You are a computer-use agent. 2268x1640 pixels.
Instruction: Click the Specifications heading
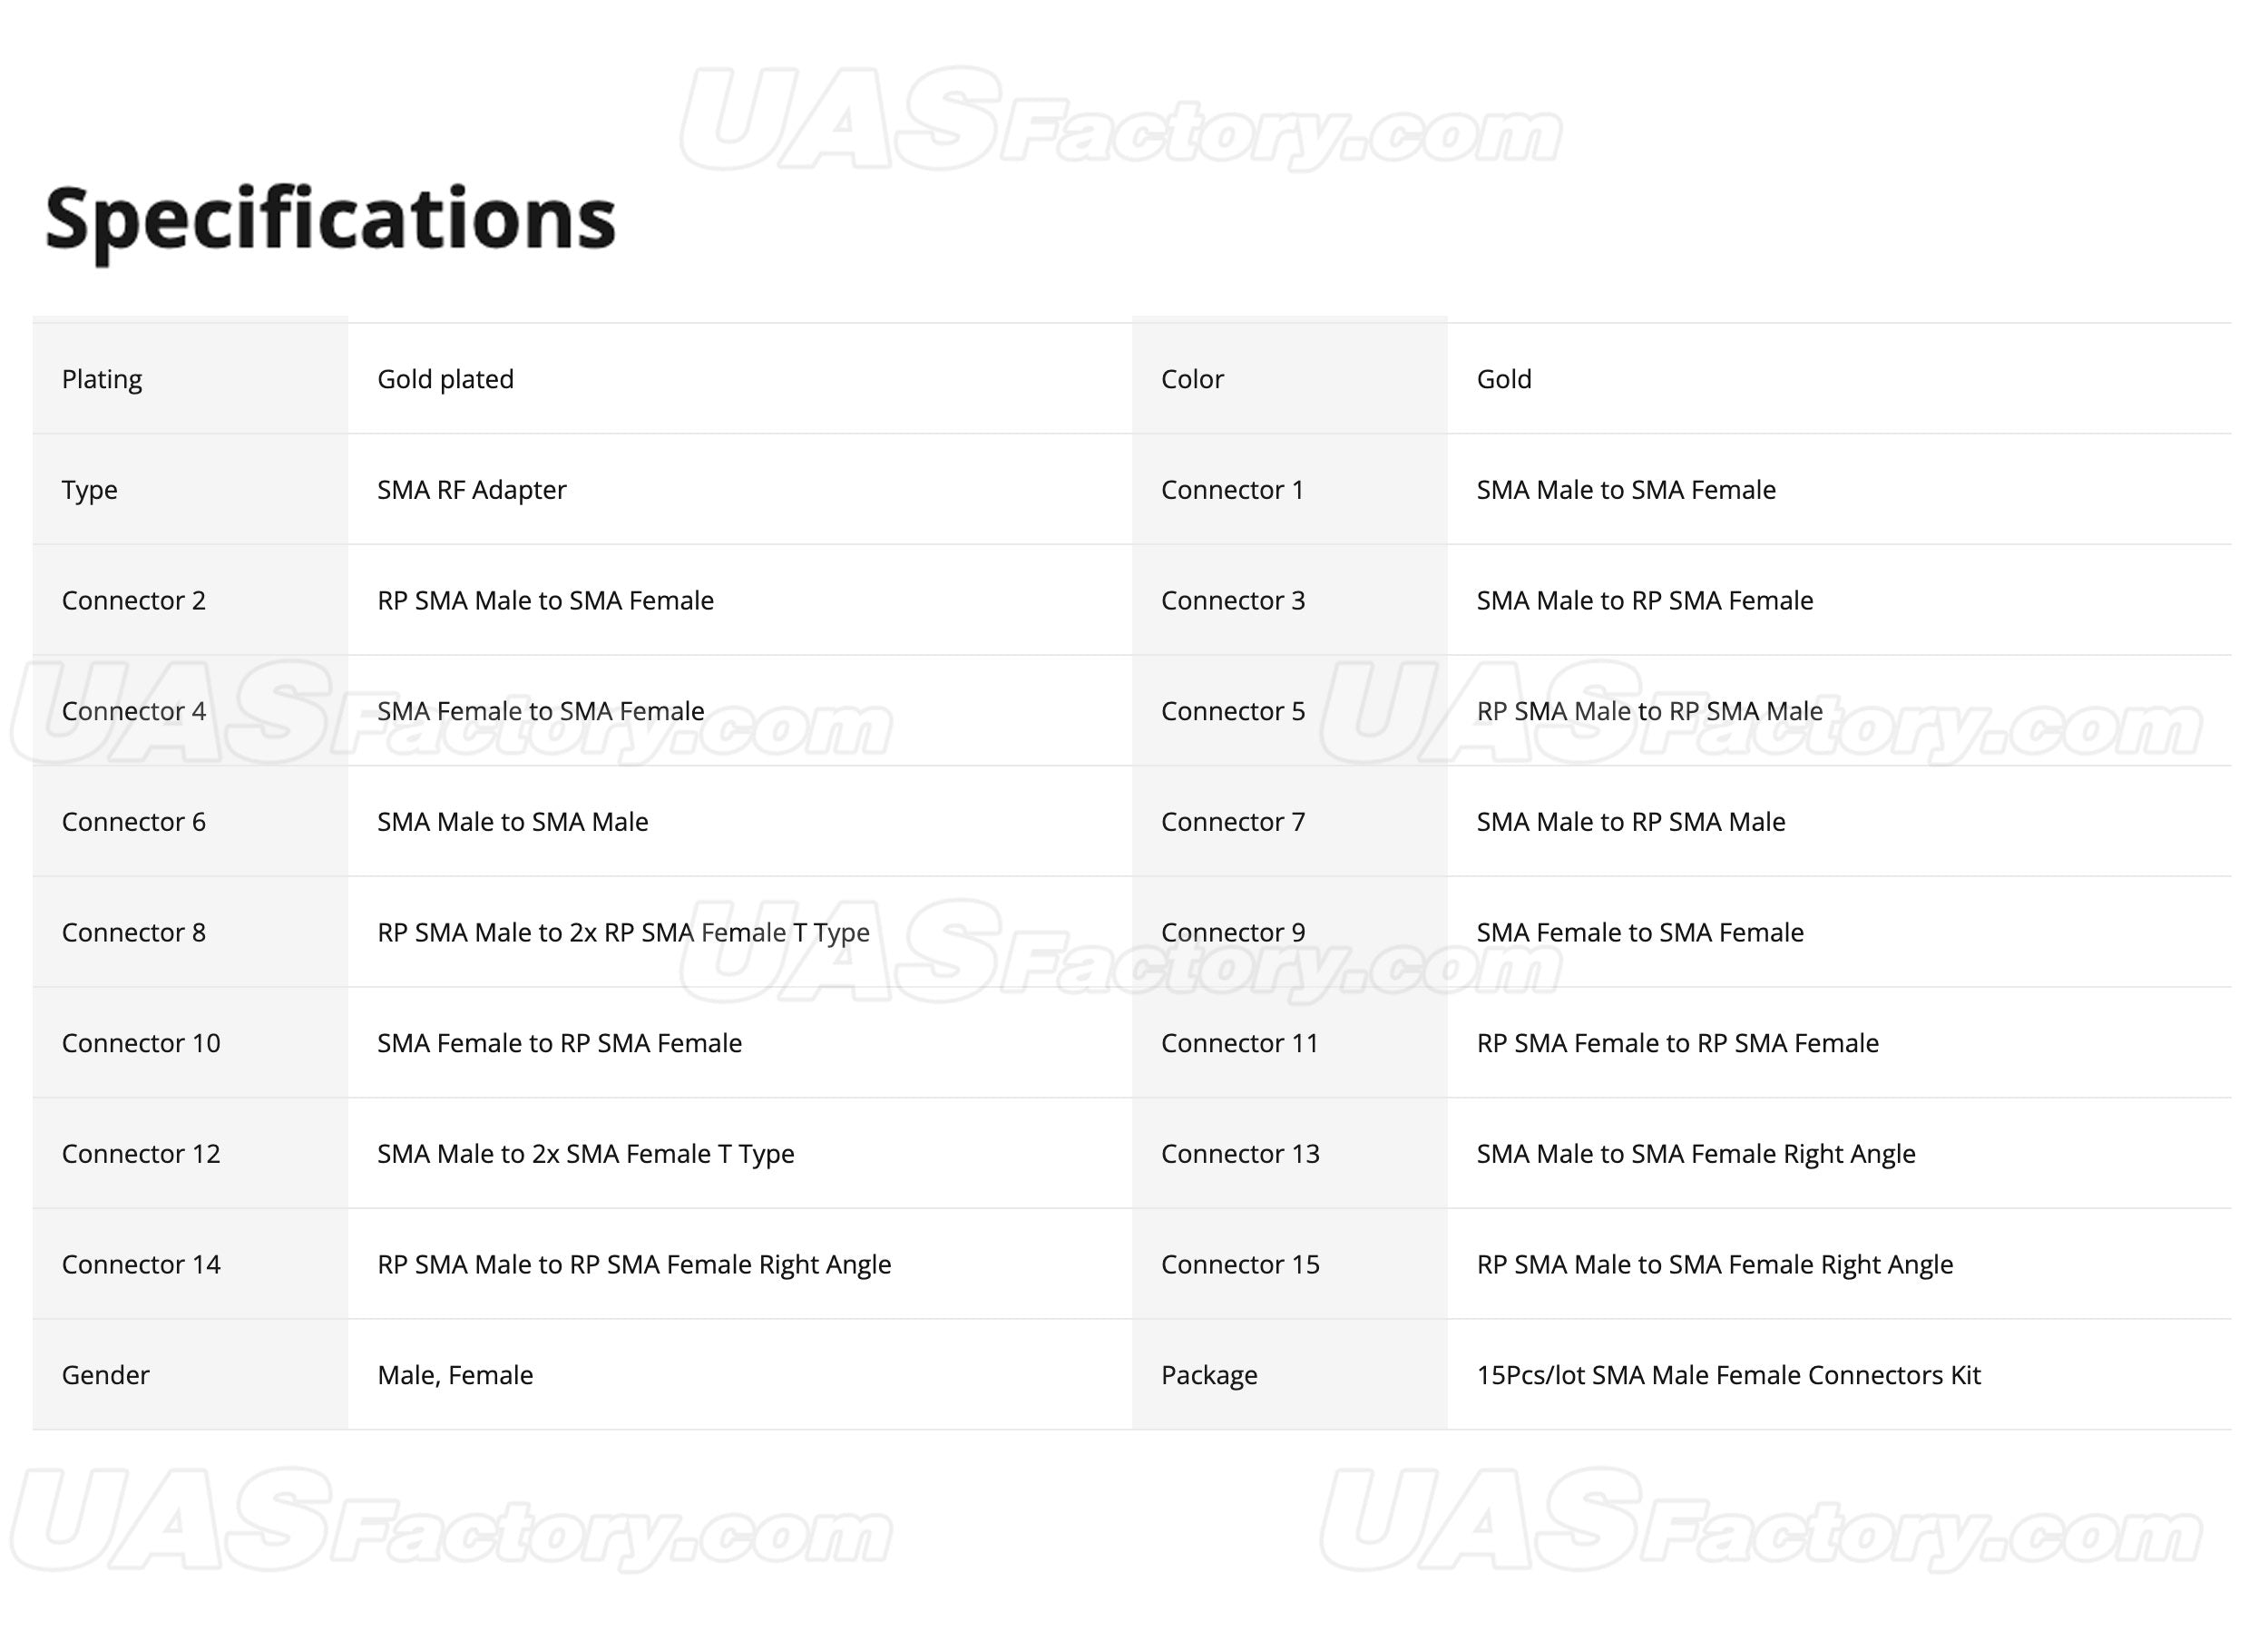coord(330,222)
